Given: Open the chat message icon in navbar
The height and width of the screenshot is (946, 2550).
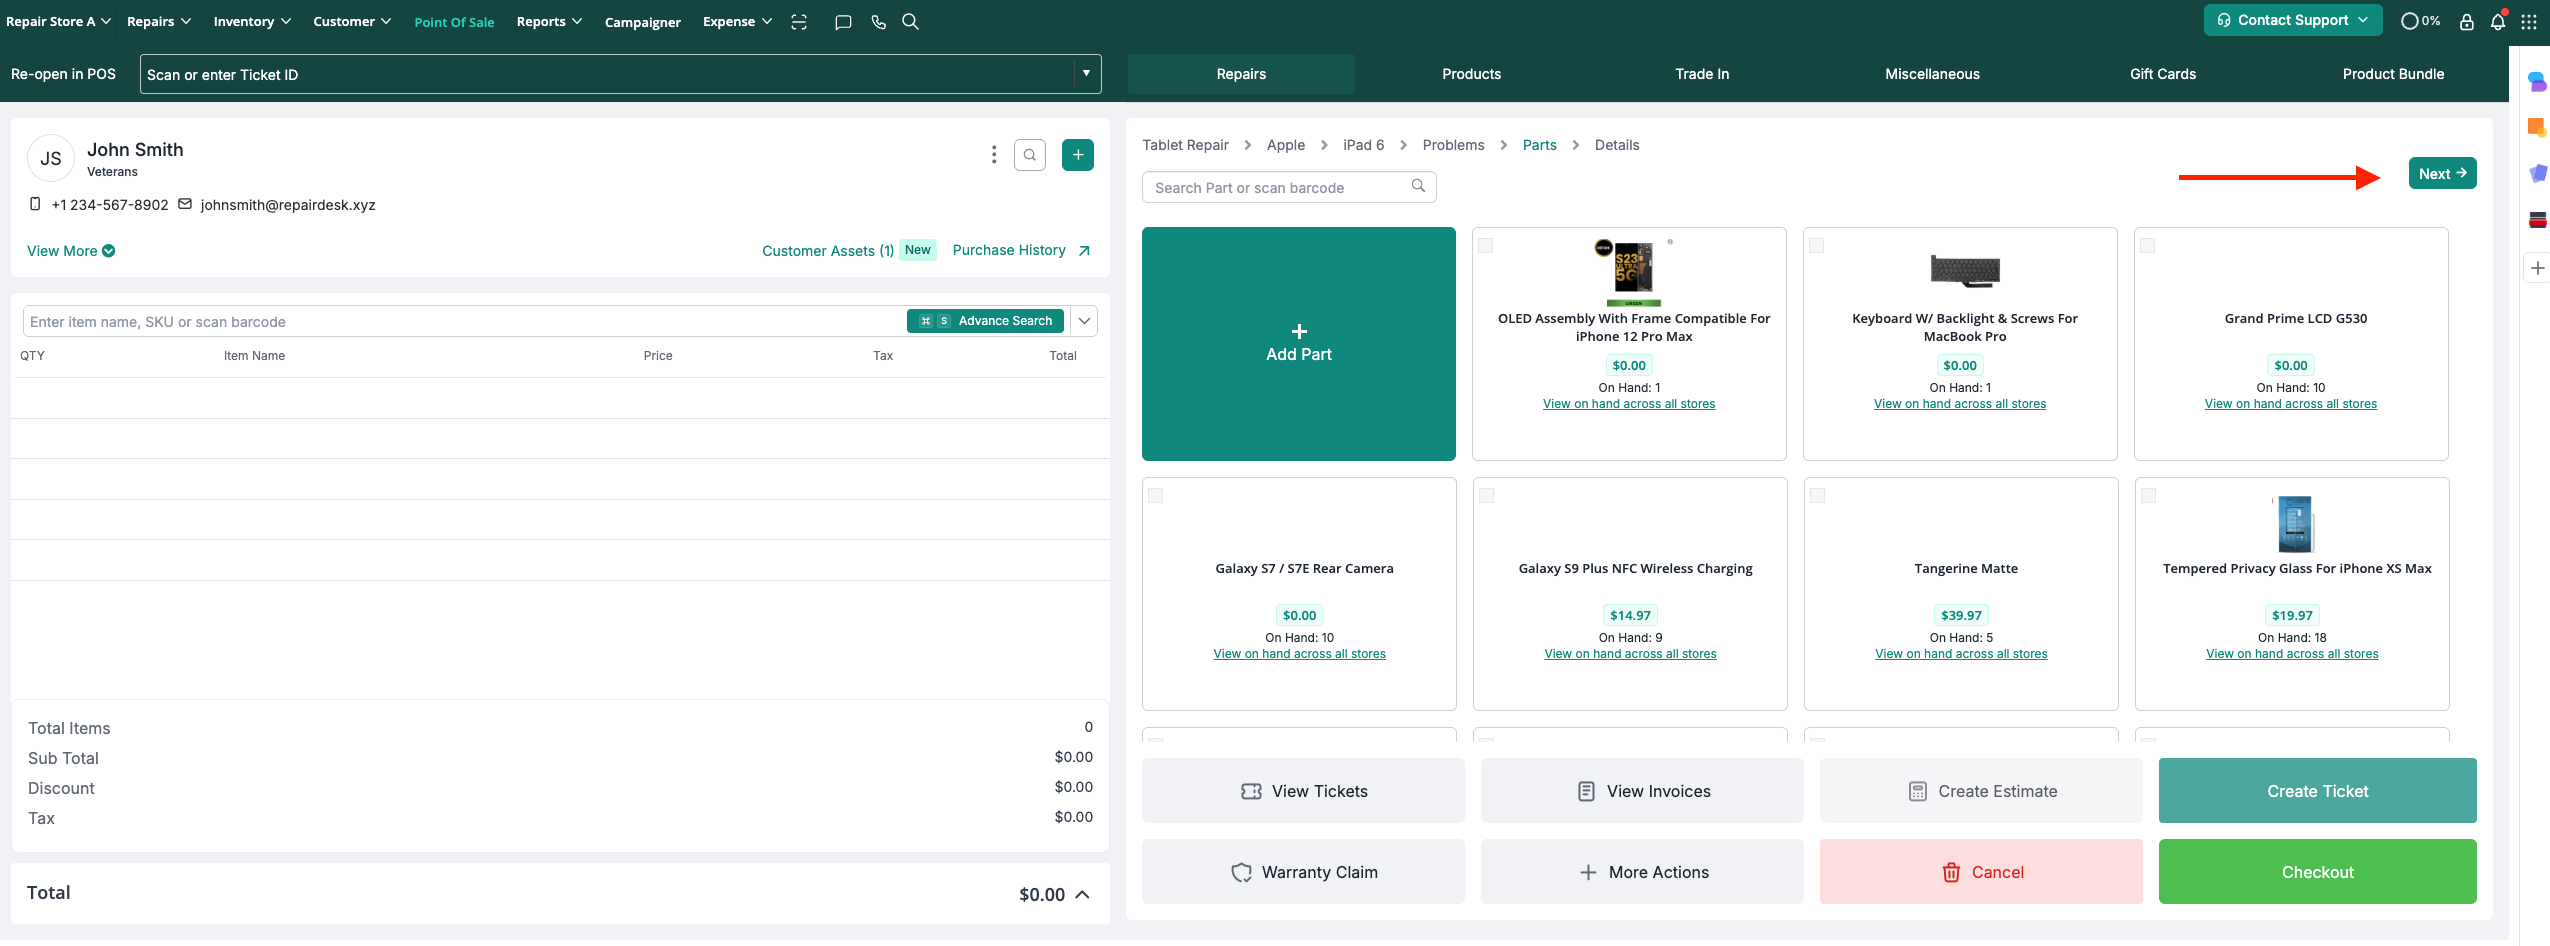Looking at the screenshot, I should point(843,22).
